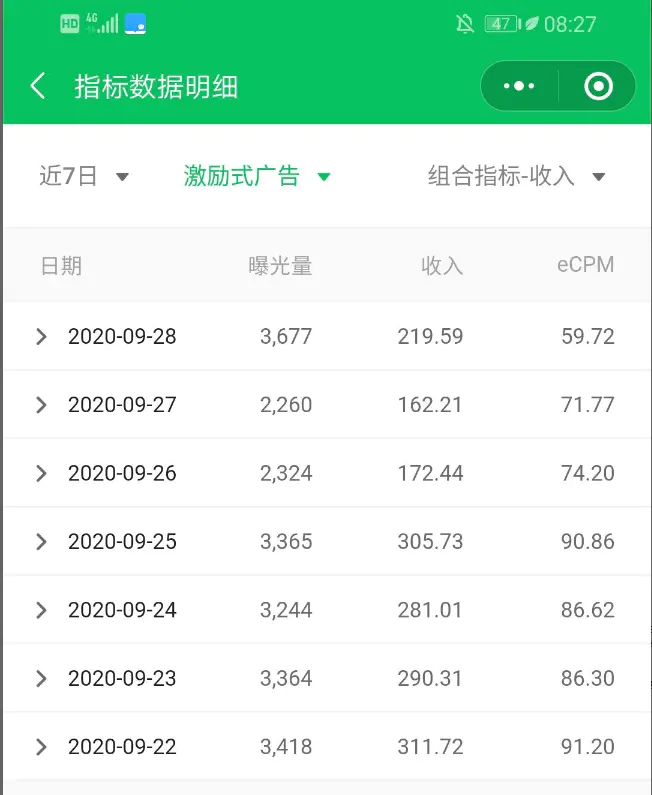Open the mini program more-options menu

click(x=519, y=86)
